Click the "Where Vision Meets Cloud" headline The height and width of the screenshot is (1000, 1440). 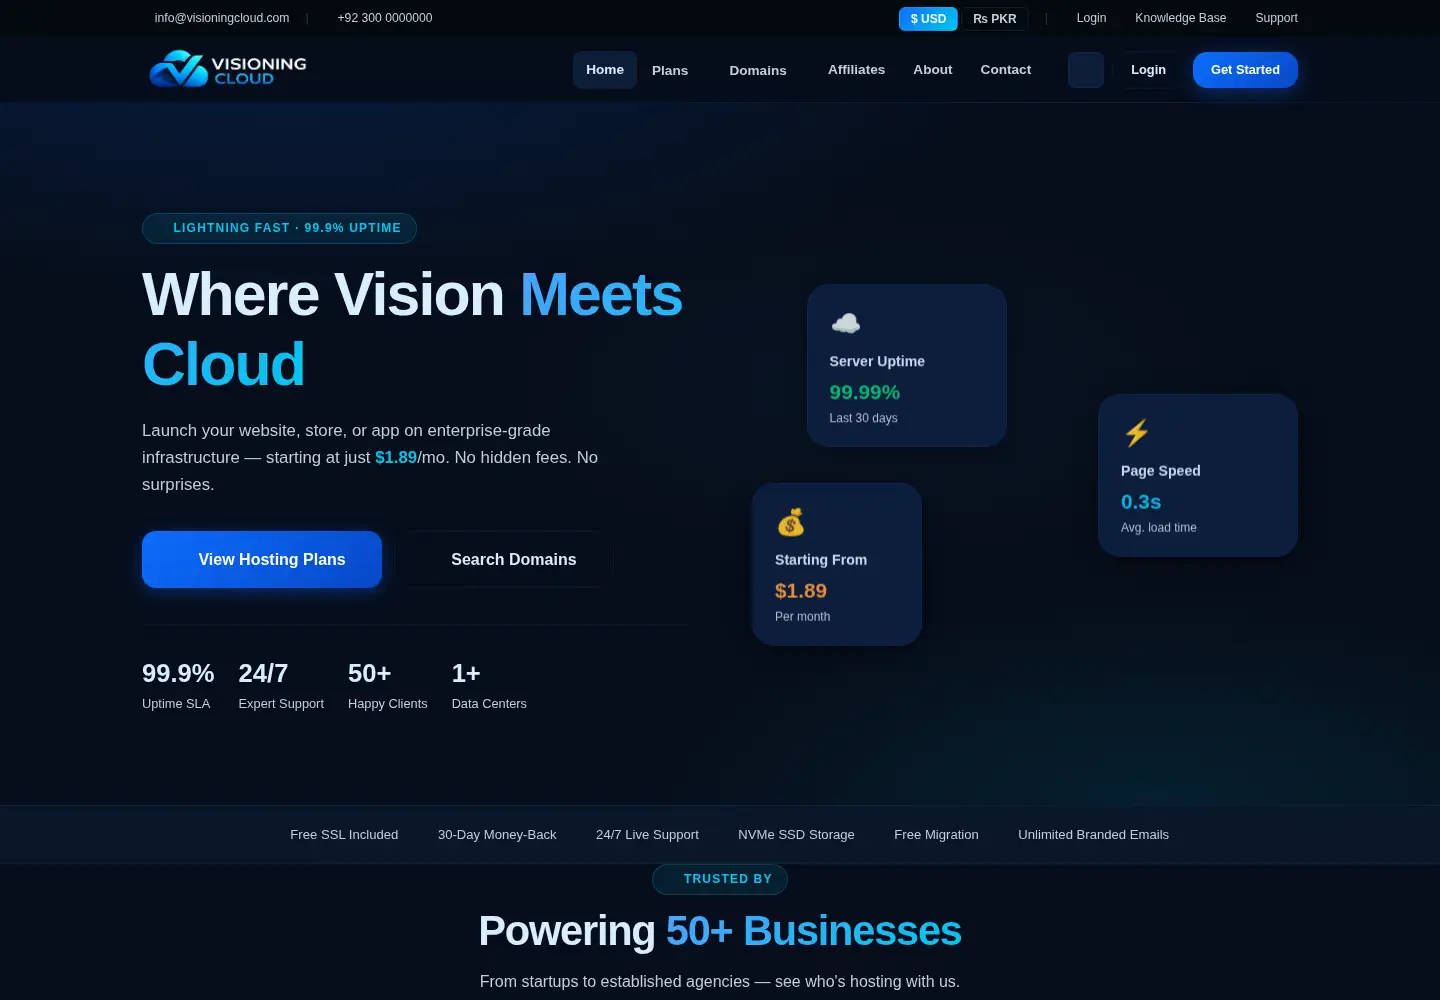pyautogui.click(x=412, y=329)
